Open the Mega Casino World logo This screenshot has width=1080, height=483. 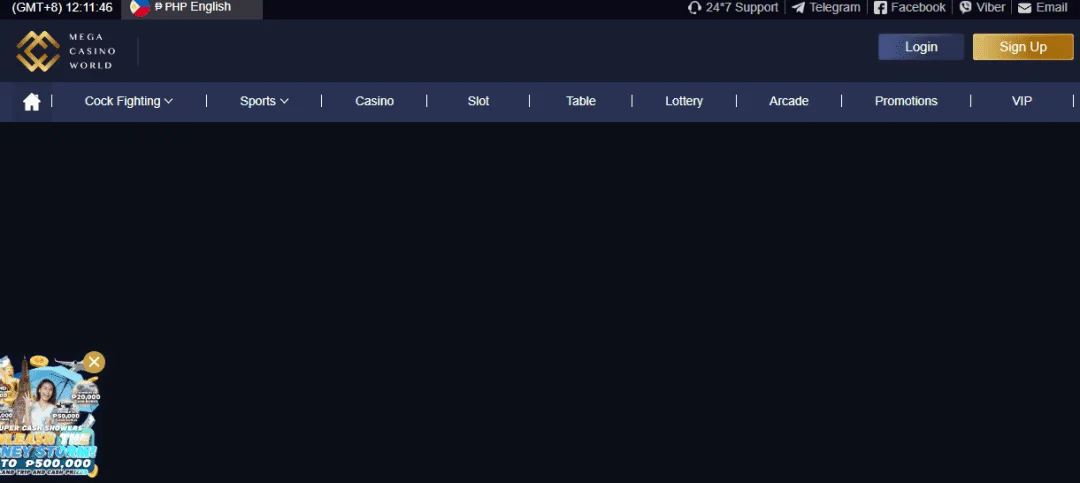coord(66,51)
